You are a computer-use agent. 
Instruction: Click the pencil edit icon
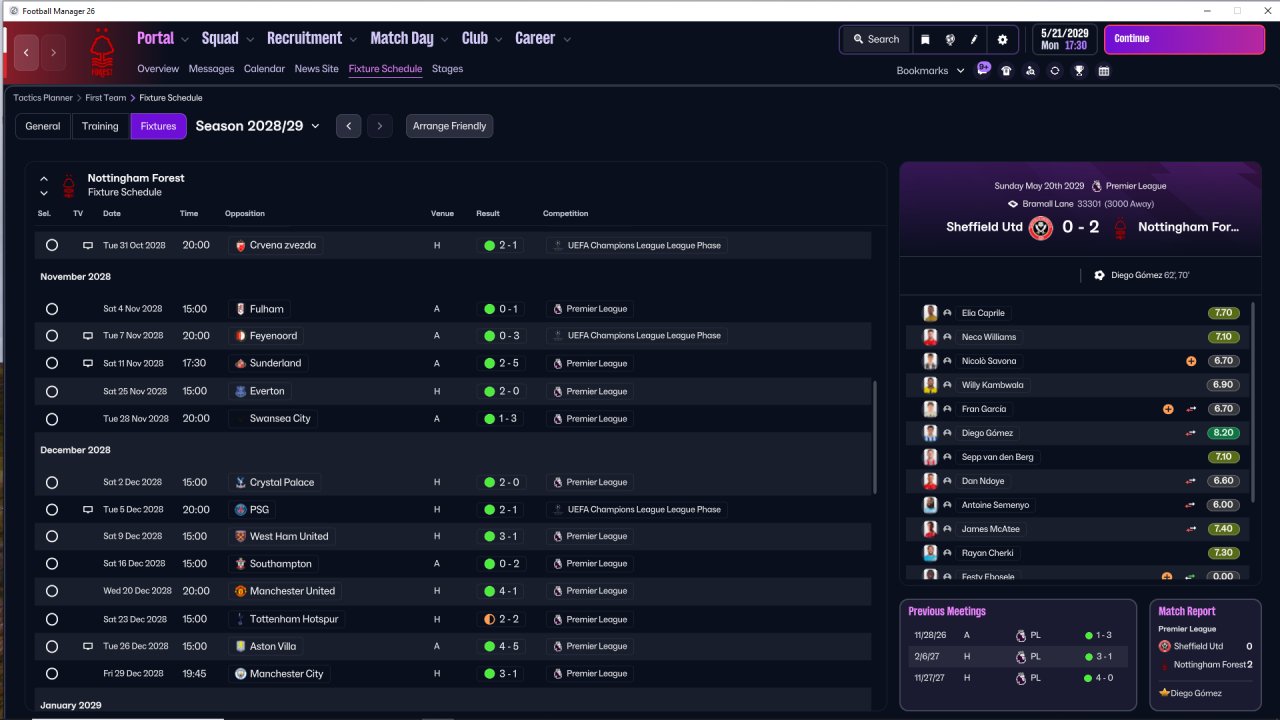[974, 40]
